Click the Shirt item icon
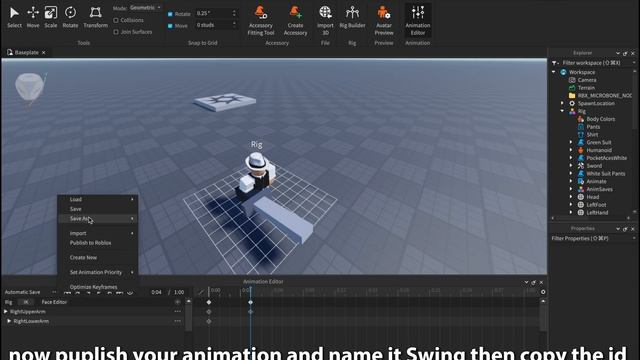Viewport: 640px width, 360px height. [x=581, y=135]
